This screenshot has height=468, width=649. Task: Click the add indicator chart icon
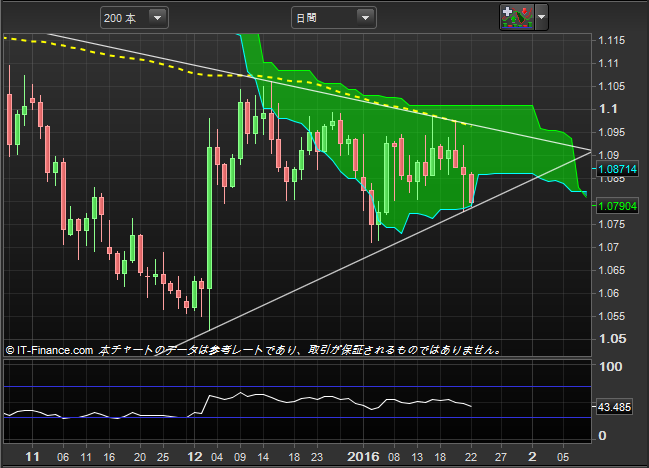pyautogui.click(x=517, y=17)
